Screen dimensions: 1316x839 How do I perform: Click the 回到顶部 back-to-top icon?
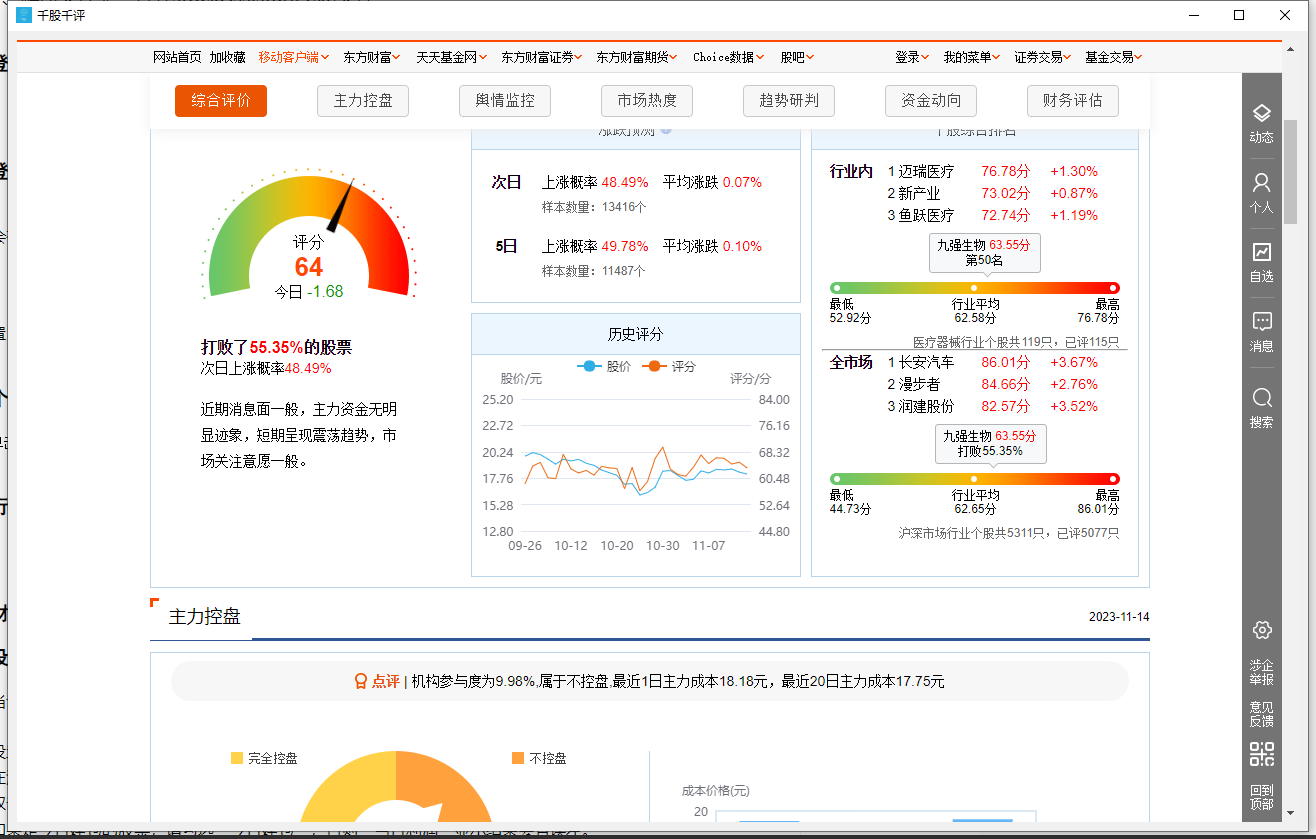click(1261, 797)
